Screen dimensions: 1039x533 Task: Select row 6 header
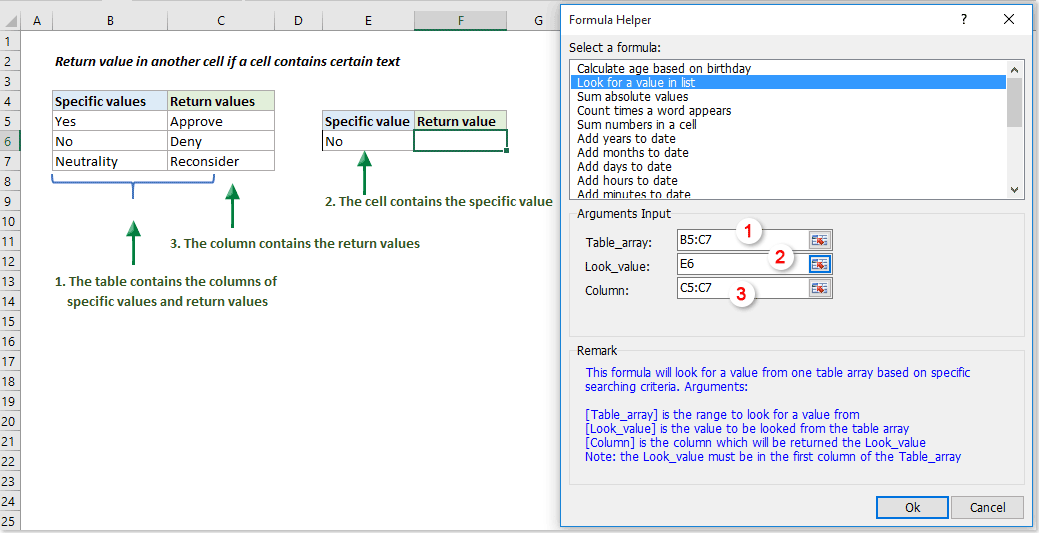click(9, 141)
